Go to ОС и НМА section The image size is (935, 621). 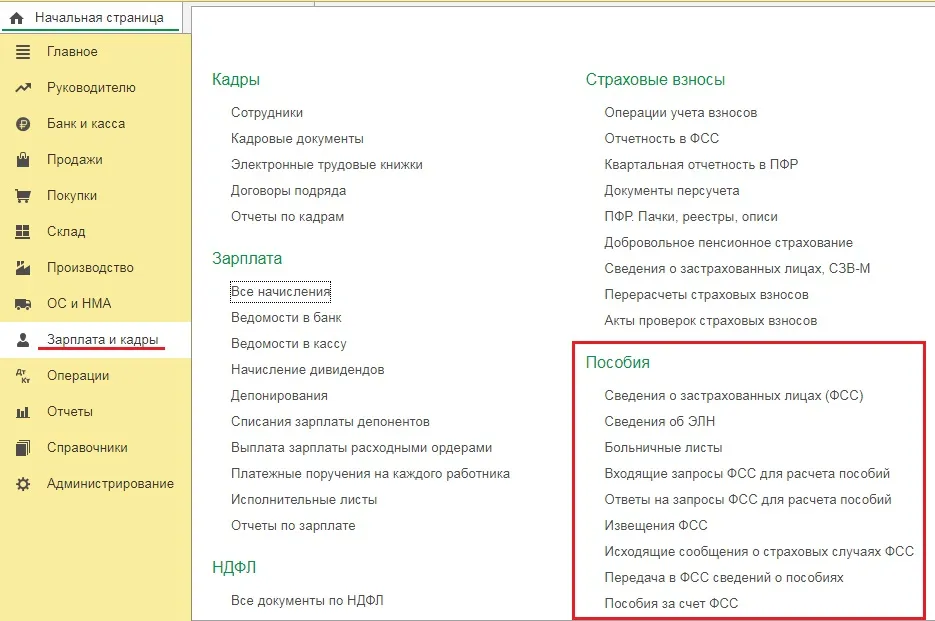(x=79, y=304)
